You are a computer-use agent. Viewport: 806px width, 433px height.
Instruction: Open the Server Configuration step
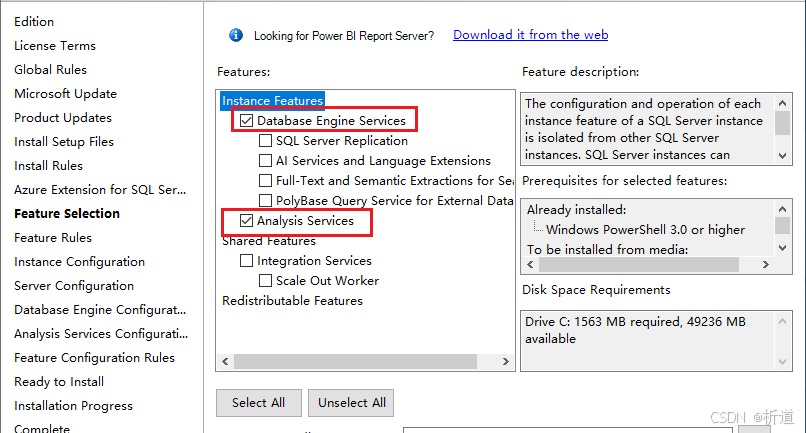[x=74, y=286]
